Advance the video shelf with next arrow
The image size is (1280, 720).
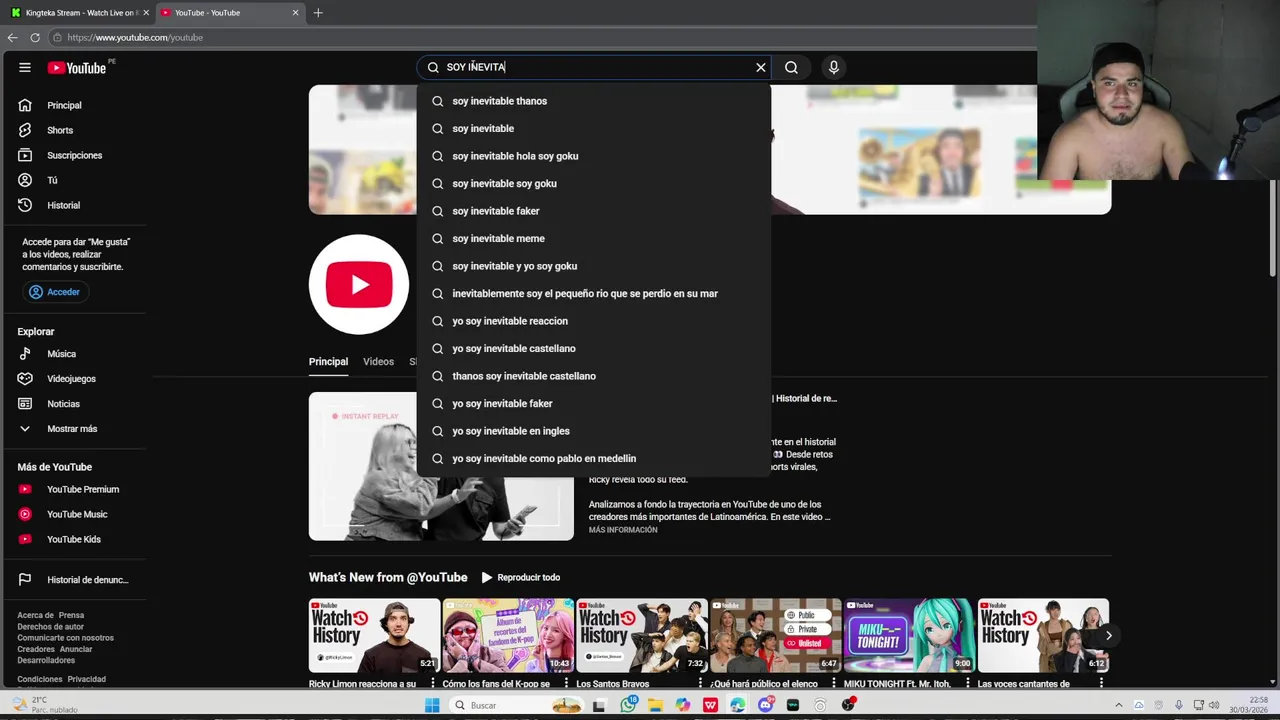click(1108, 636)
